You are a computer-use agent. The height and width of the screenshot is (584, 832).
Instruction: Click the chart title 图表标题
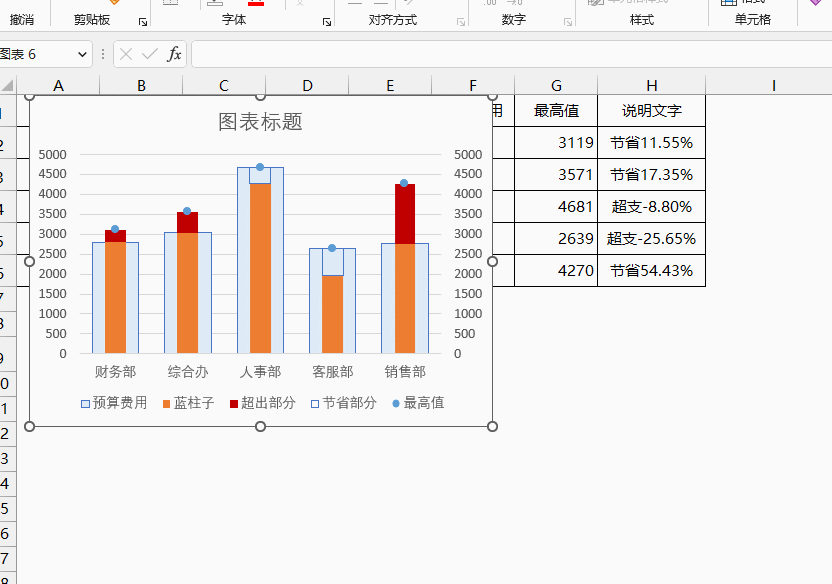pyautogui.click(x=261, y=122)
